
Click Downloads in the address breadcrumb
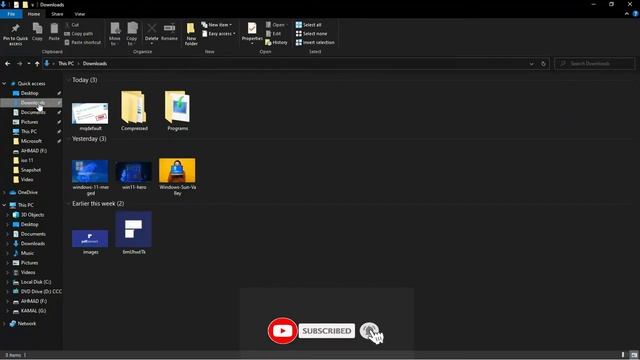click(x=95, y=64)
